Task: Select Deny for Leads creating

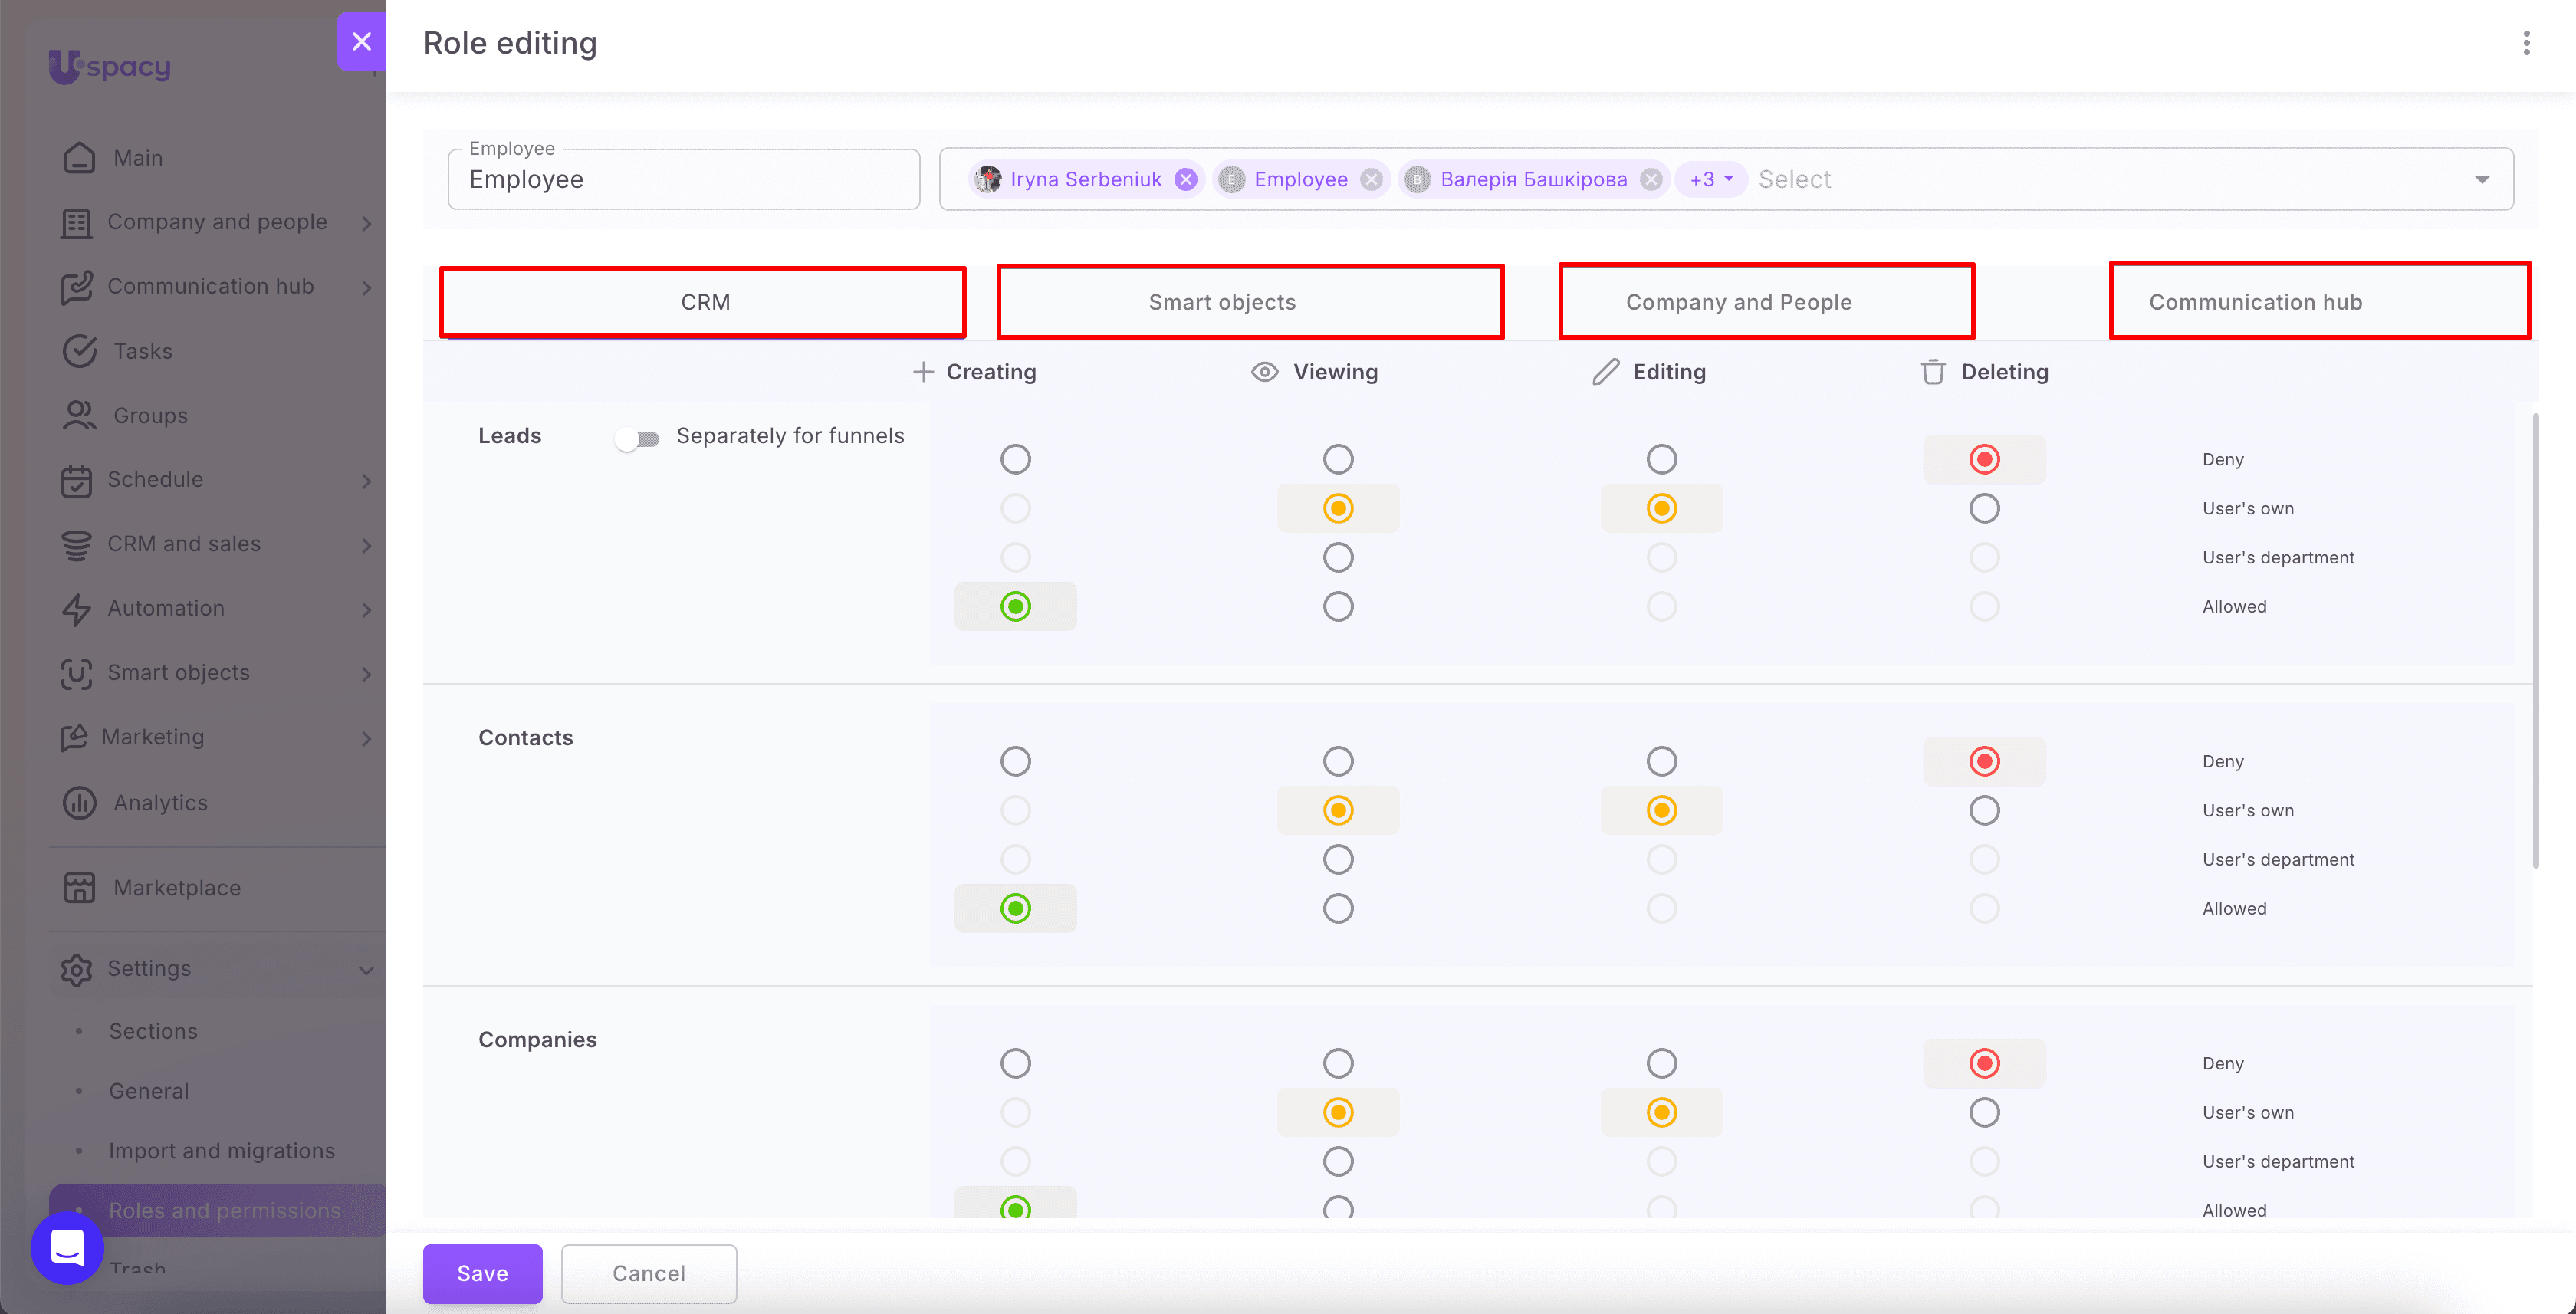Action: [x=1015, y=459]
